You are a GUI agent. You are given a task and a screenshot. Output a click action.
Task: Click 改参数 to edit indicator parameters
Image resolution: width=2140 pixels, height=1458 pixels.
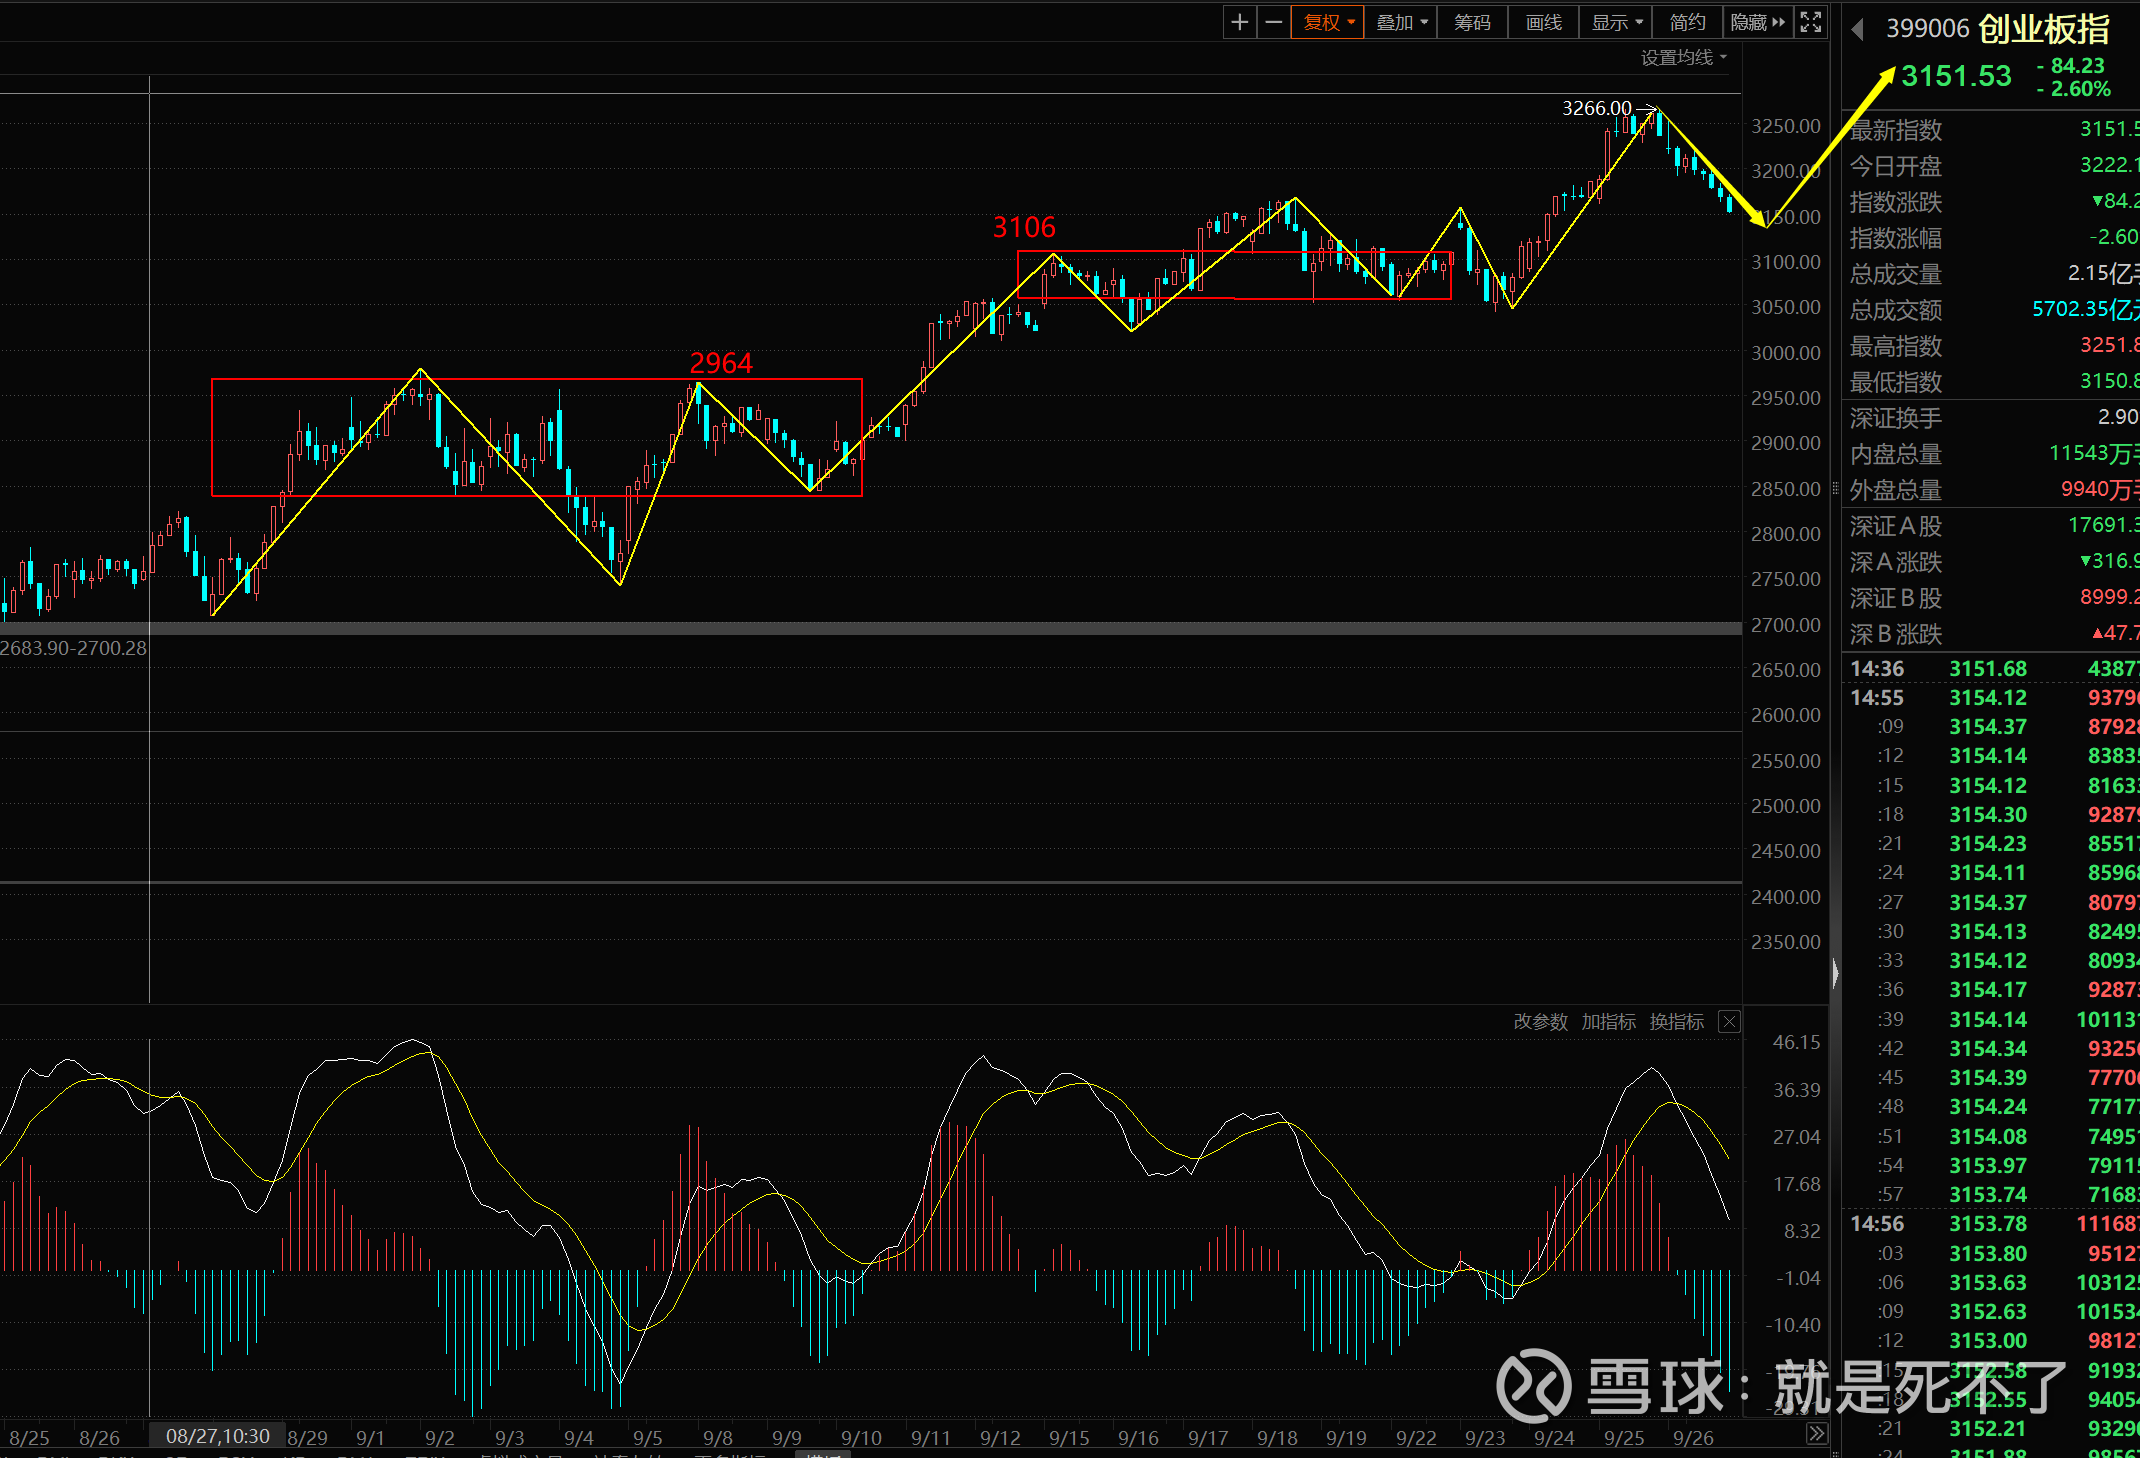click(1540, 1022)
